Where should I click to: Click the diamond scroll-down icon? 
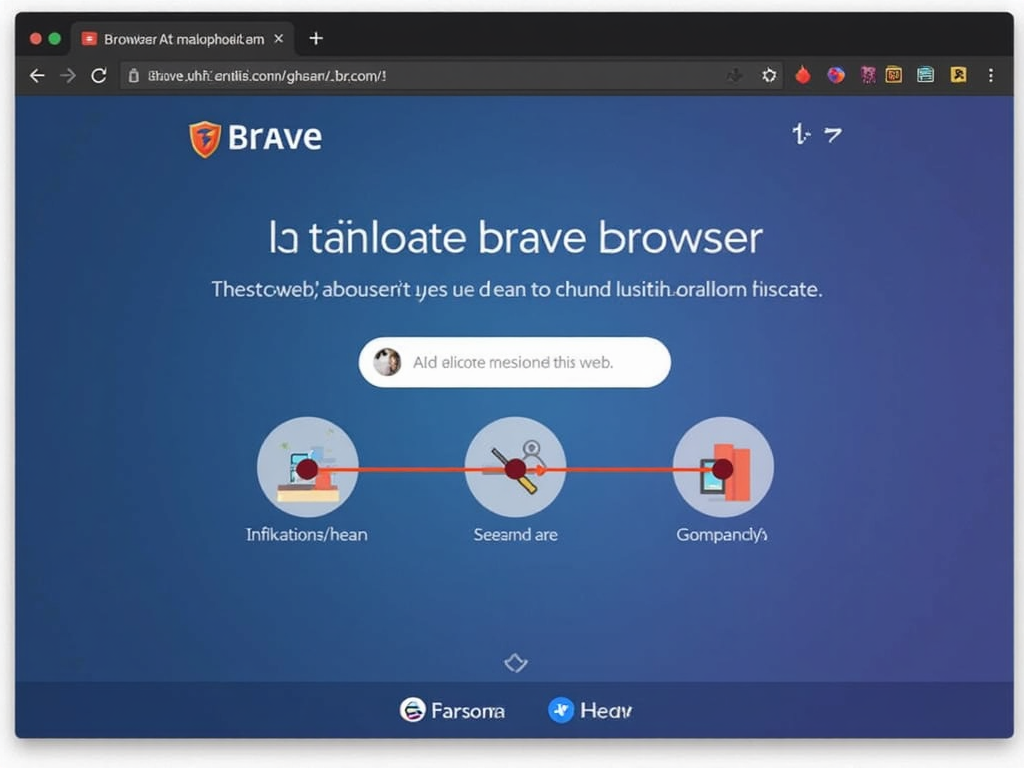coord(516,663)
